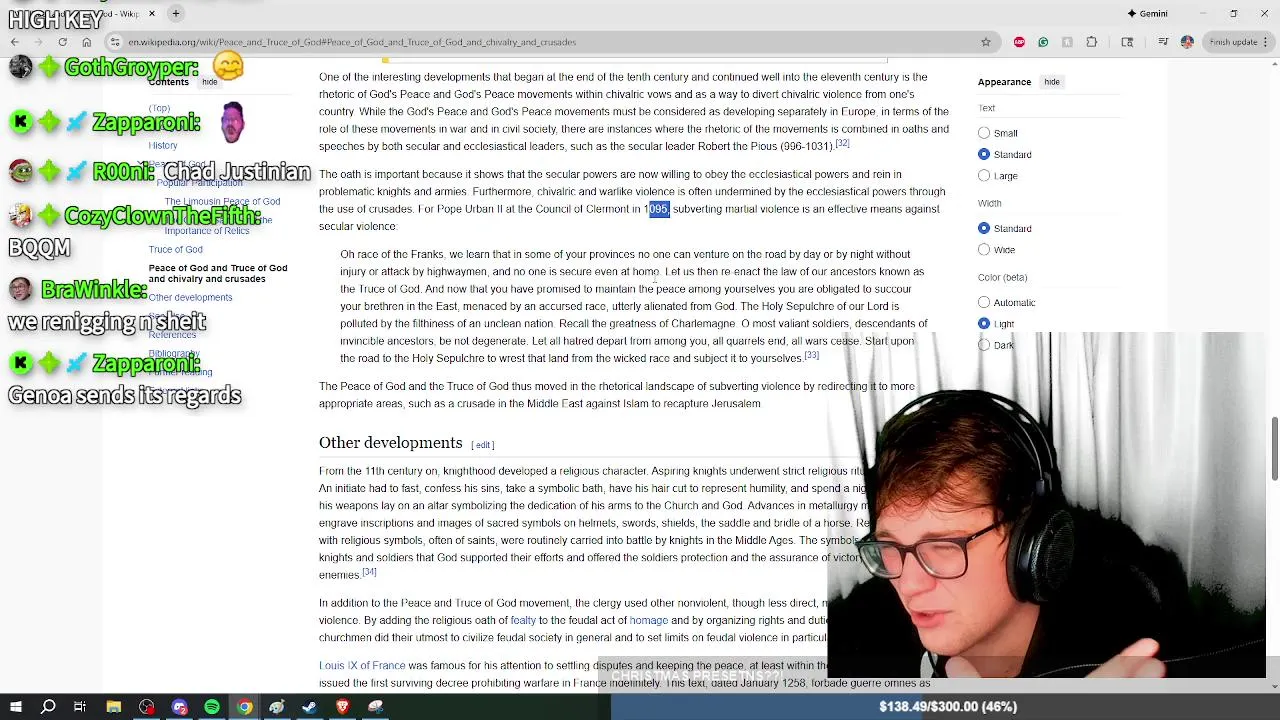
Task: Open Discord from the taskbar
Action: pyautogui.click(x=179, y=707)
